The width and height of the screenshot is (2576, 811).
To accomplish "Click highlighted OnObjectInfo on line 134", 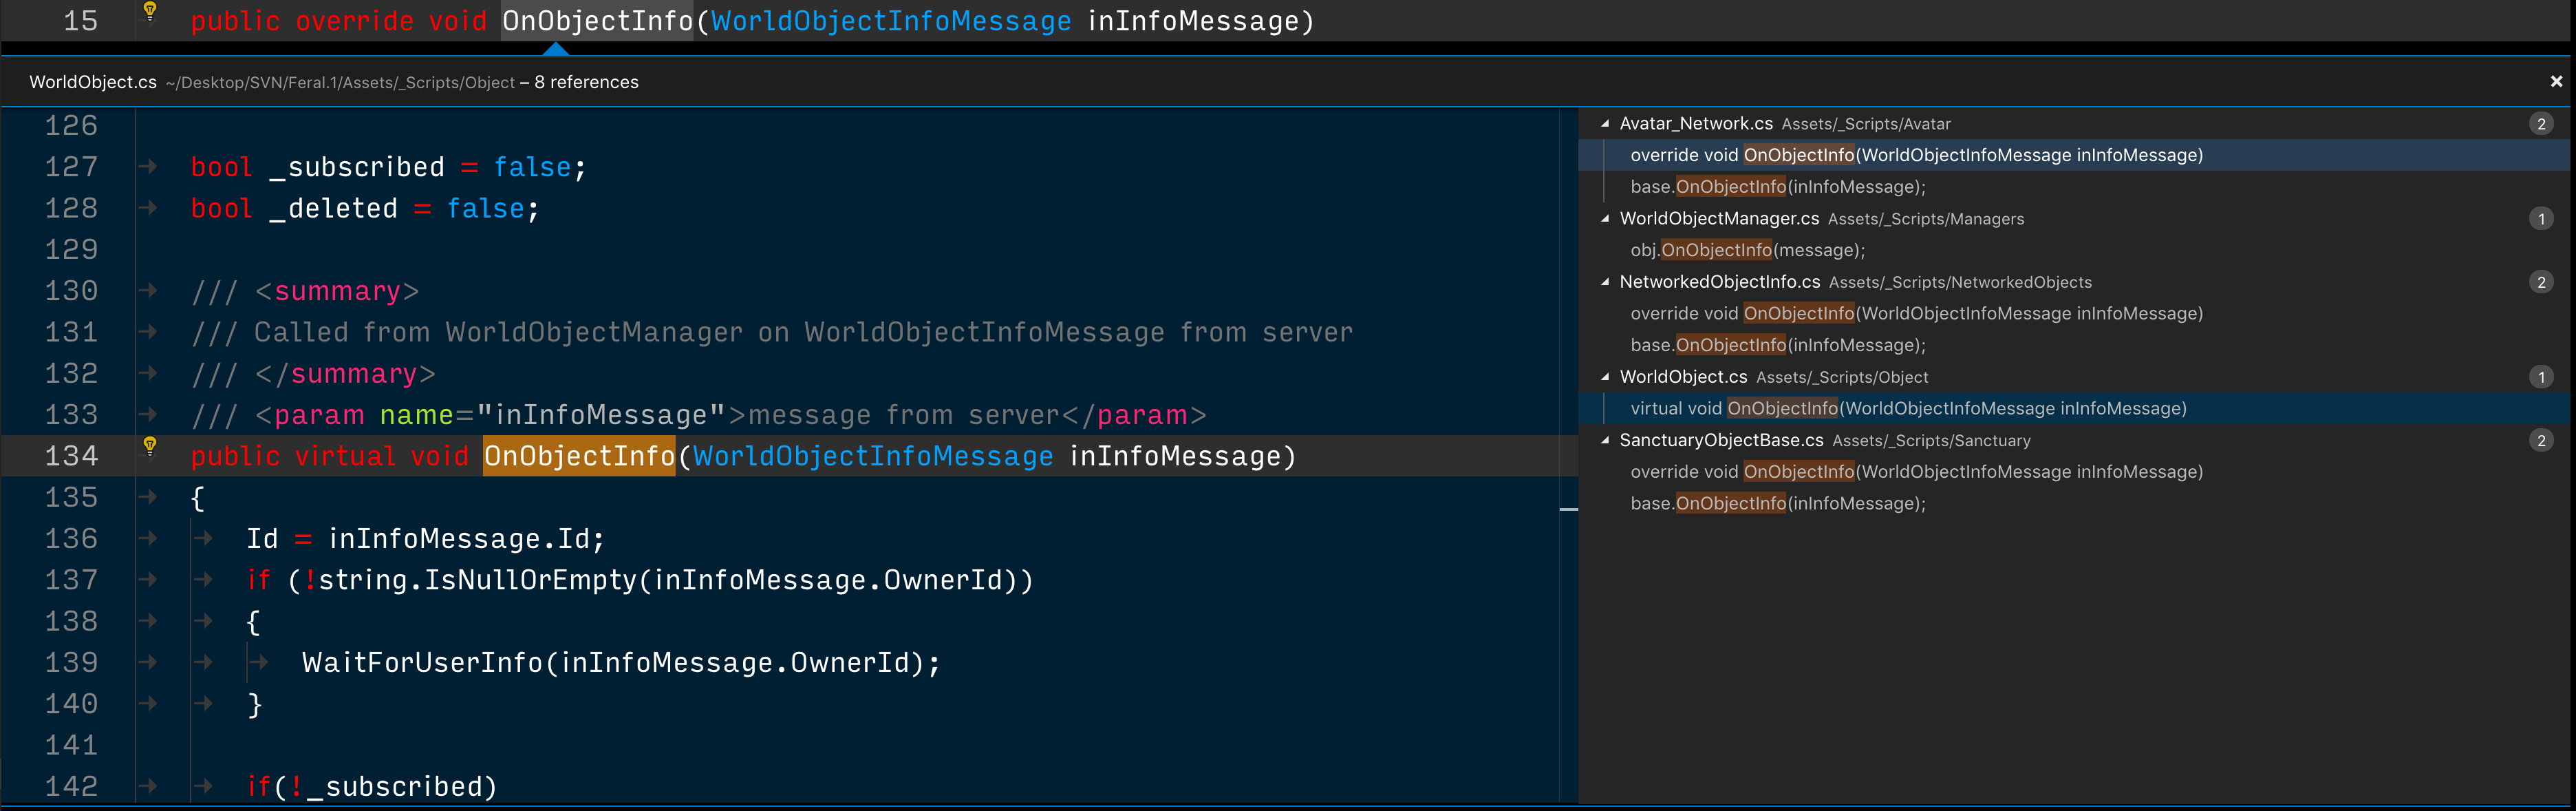I will (579, 457).
